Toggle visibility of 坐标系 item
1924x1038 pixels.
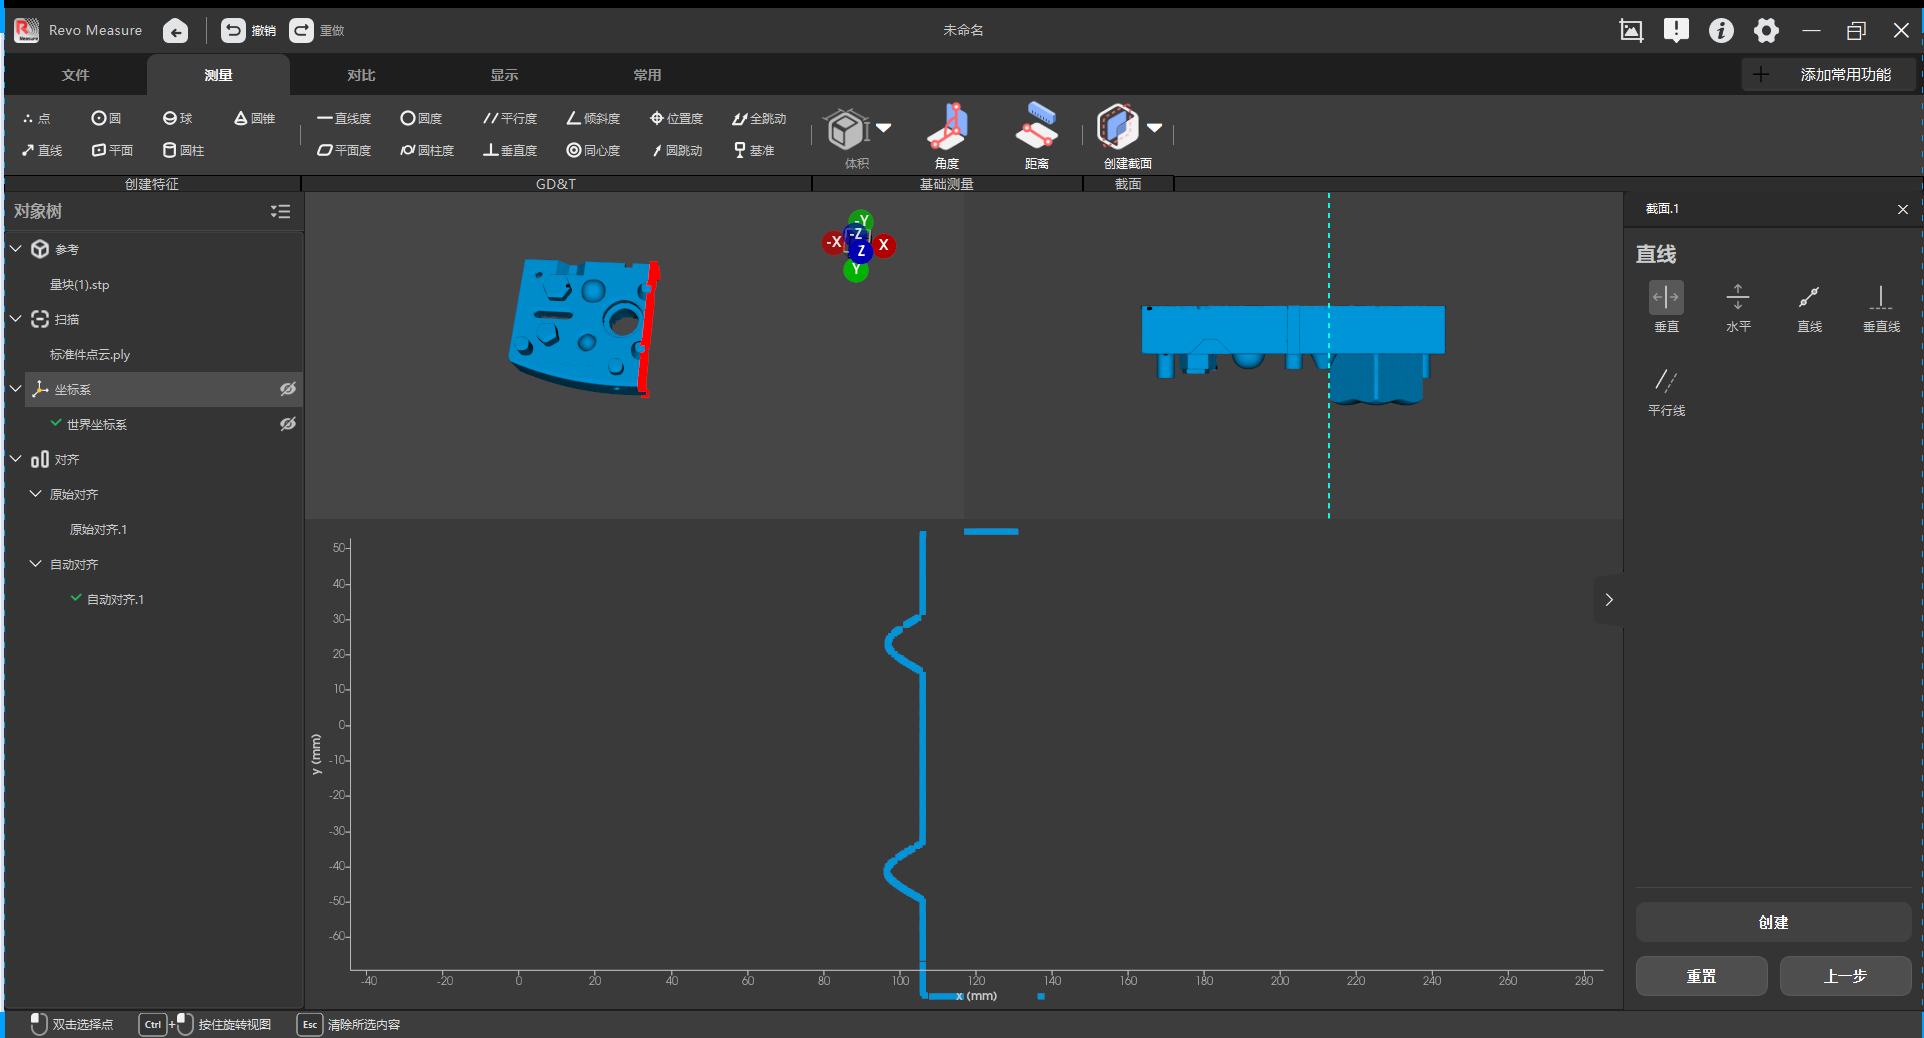[288, 389]
